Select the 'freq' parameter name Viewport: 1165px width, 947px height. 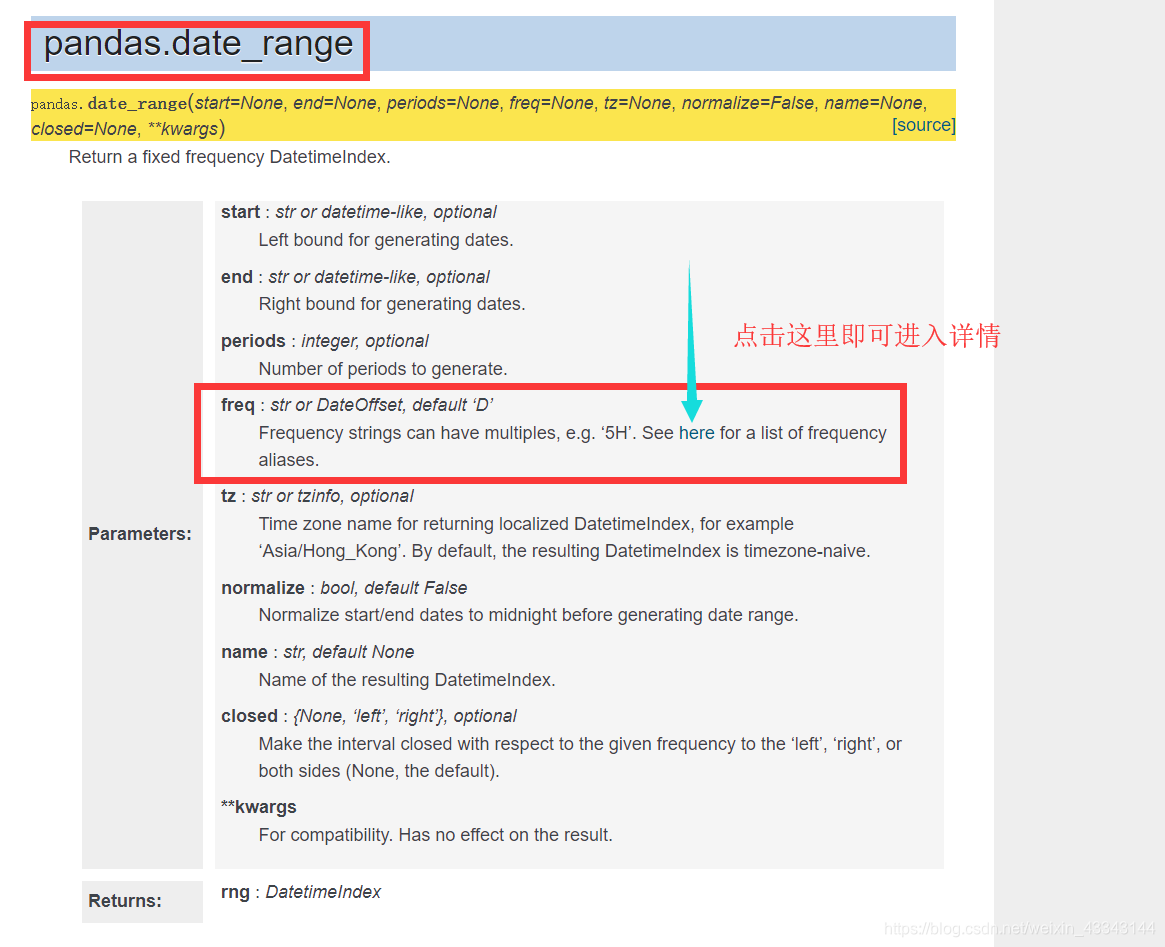pyautogui.click(x=237, y=405)
